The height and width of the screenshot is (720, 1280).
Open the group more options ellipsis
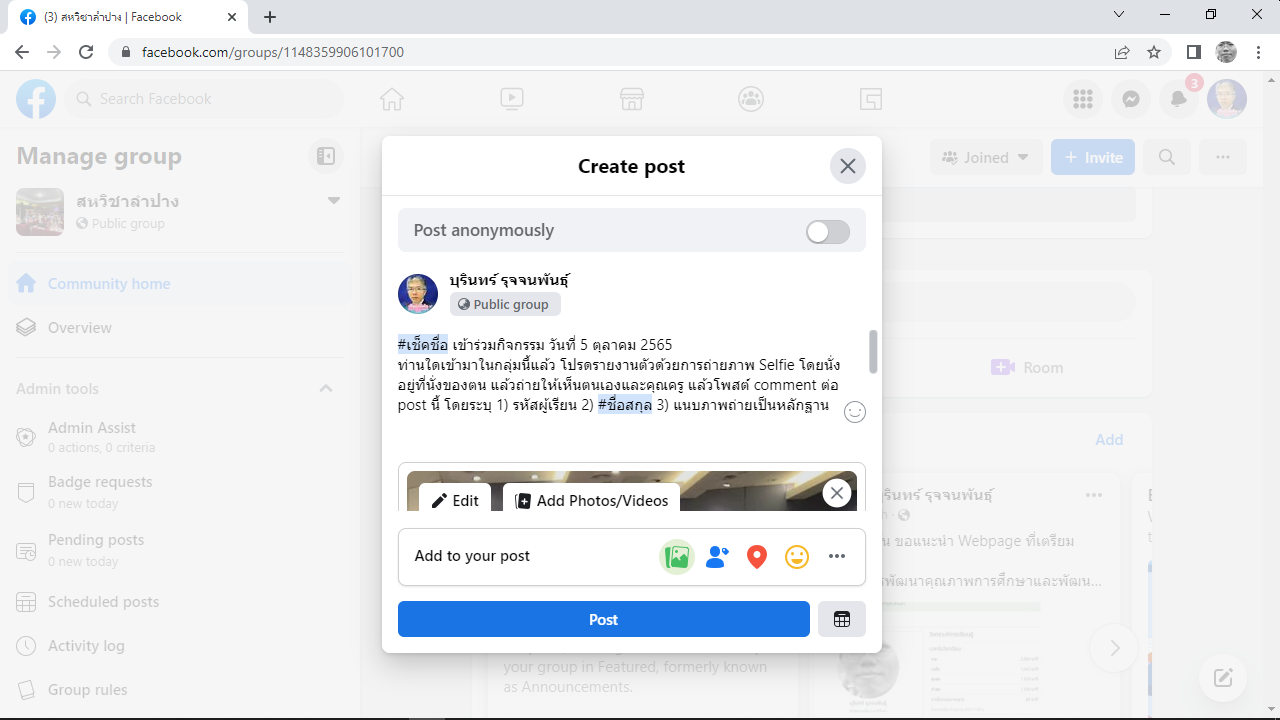(1222, 157)
